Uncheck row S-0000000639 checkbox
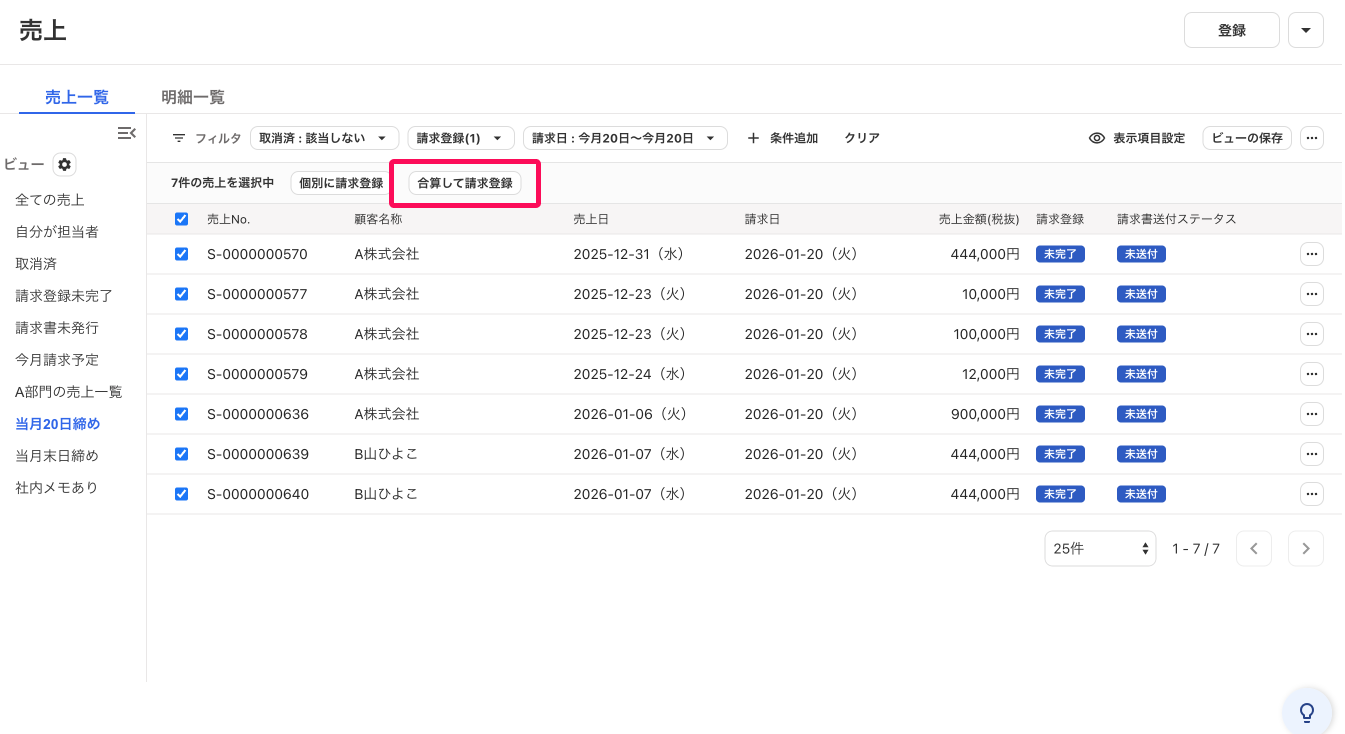1345x734 pixels. (x=181, y=454)
